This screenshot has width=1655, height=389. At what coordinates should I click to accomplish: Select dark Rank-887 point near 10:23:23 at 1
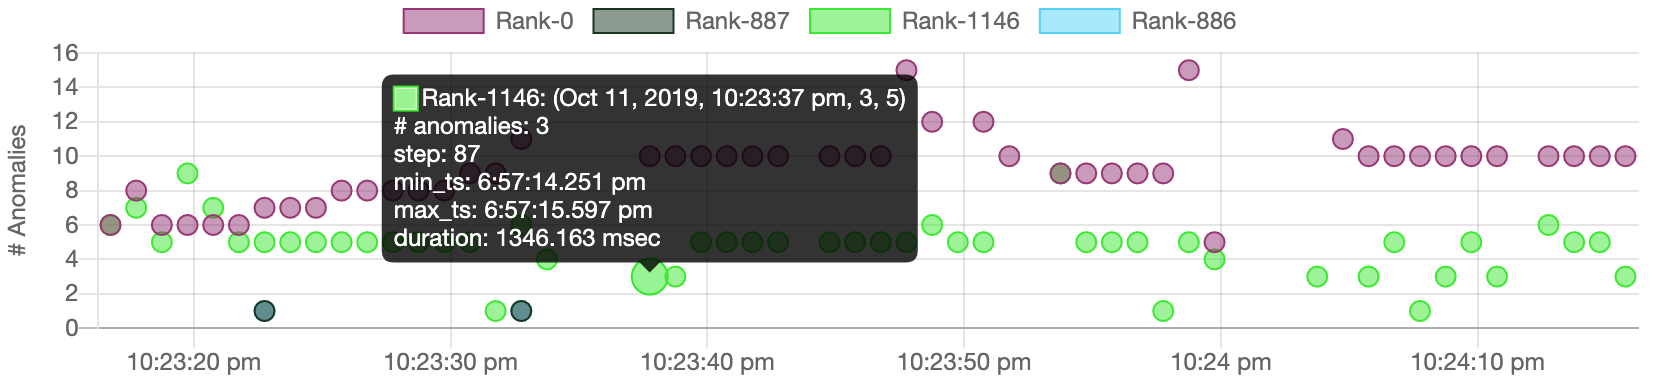pyautogui.click(x=264, y=311)
